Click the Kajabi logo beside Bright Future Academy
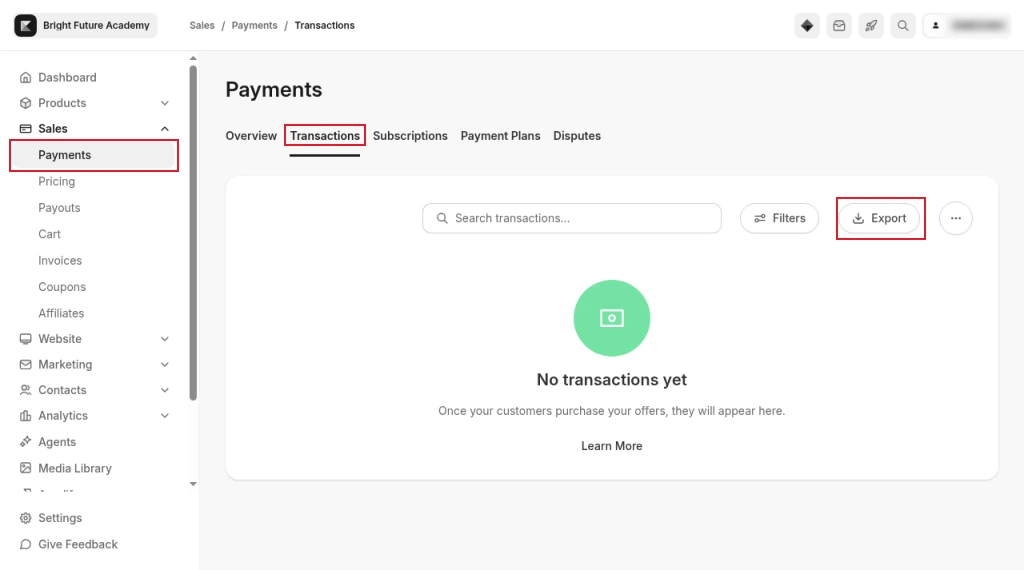Image resolution: width=1024 pixels, height=570 pixels. 25,25
